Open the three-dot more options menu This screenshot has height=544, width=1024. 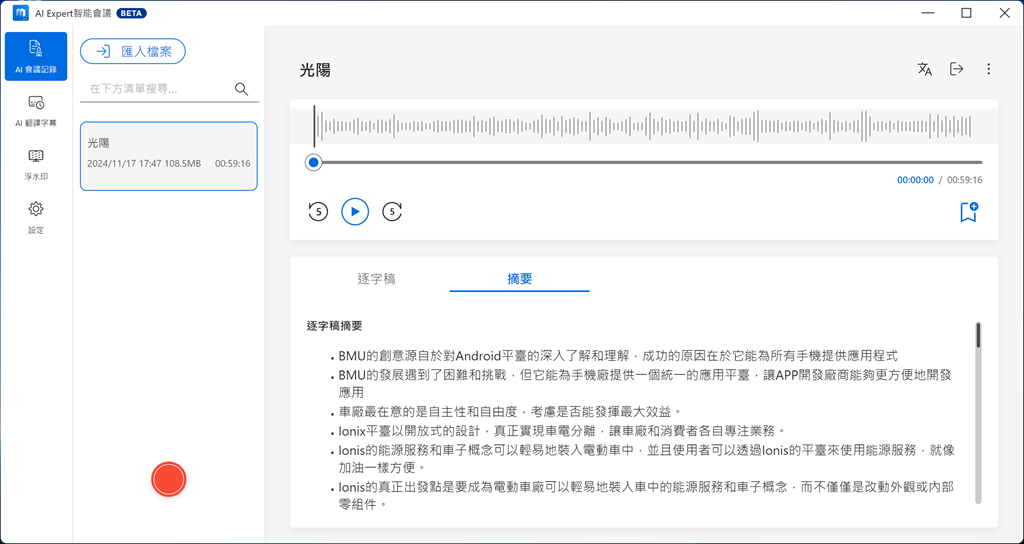(x=988, y=69)
